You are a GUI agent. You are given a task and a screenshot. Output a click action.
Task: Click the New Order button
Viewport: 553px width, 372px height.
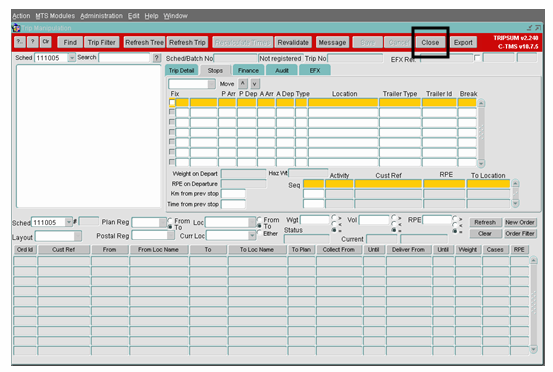tap(520, 222)
